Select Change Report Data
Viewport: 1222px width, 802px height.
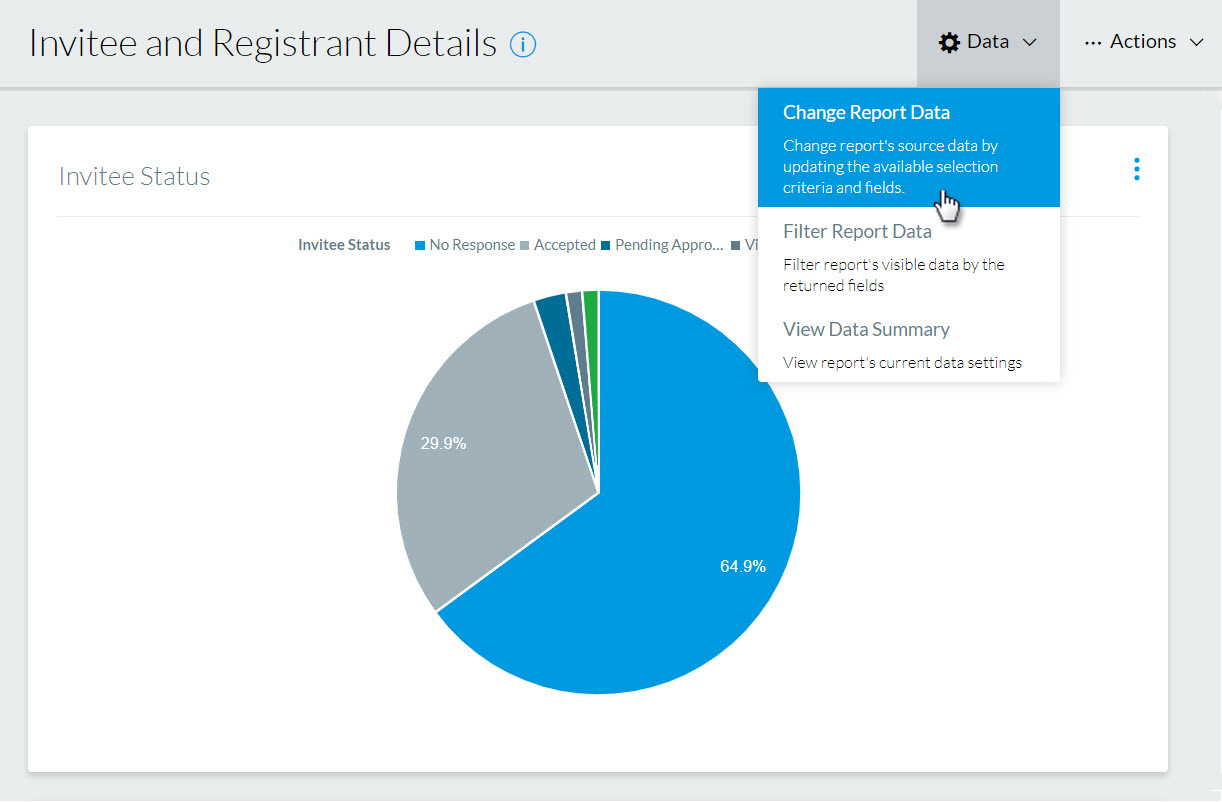[866, 112]
